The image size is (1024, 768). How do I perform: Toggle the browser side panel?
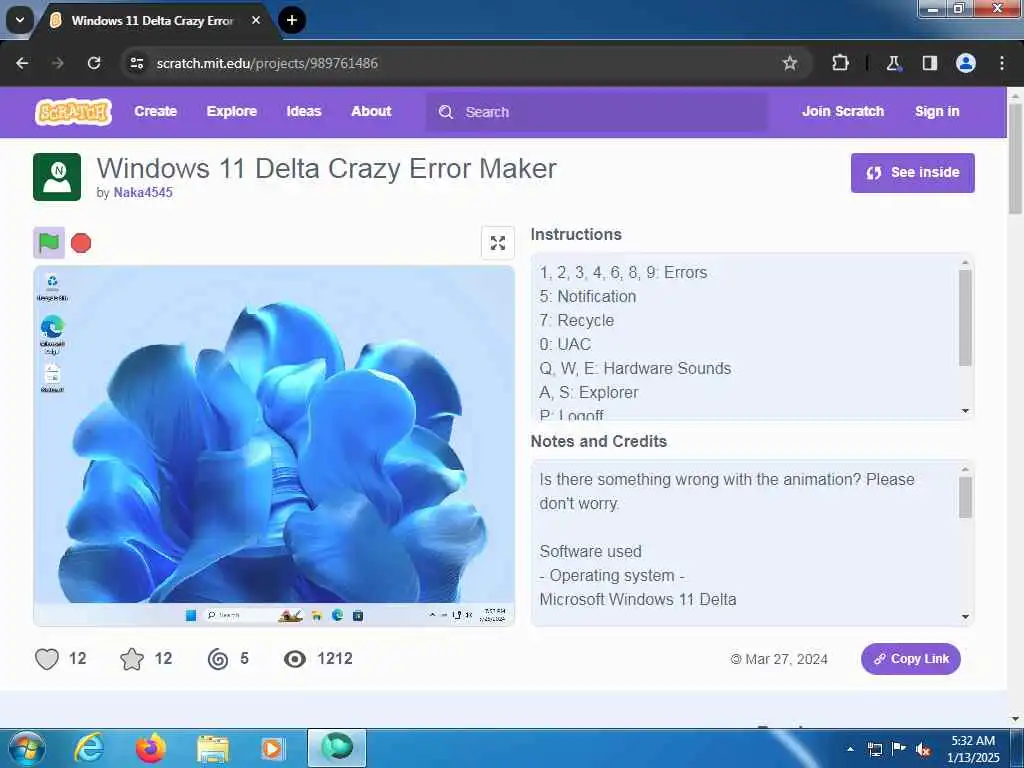(929, 63)
